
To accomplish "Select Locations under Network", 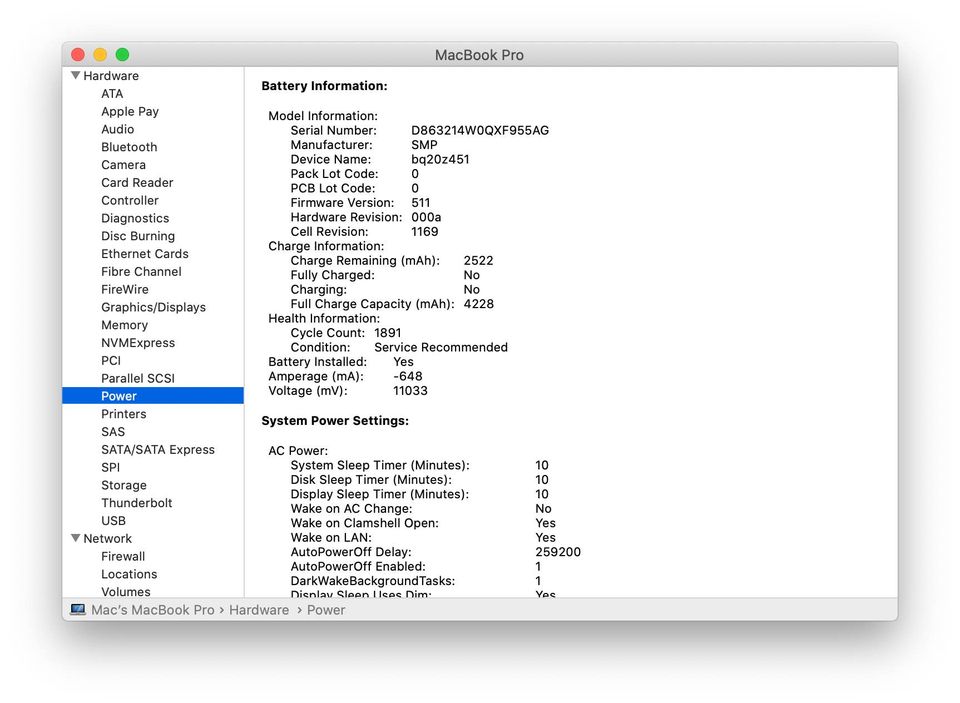I will [129, 574].
